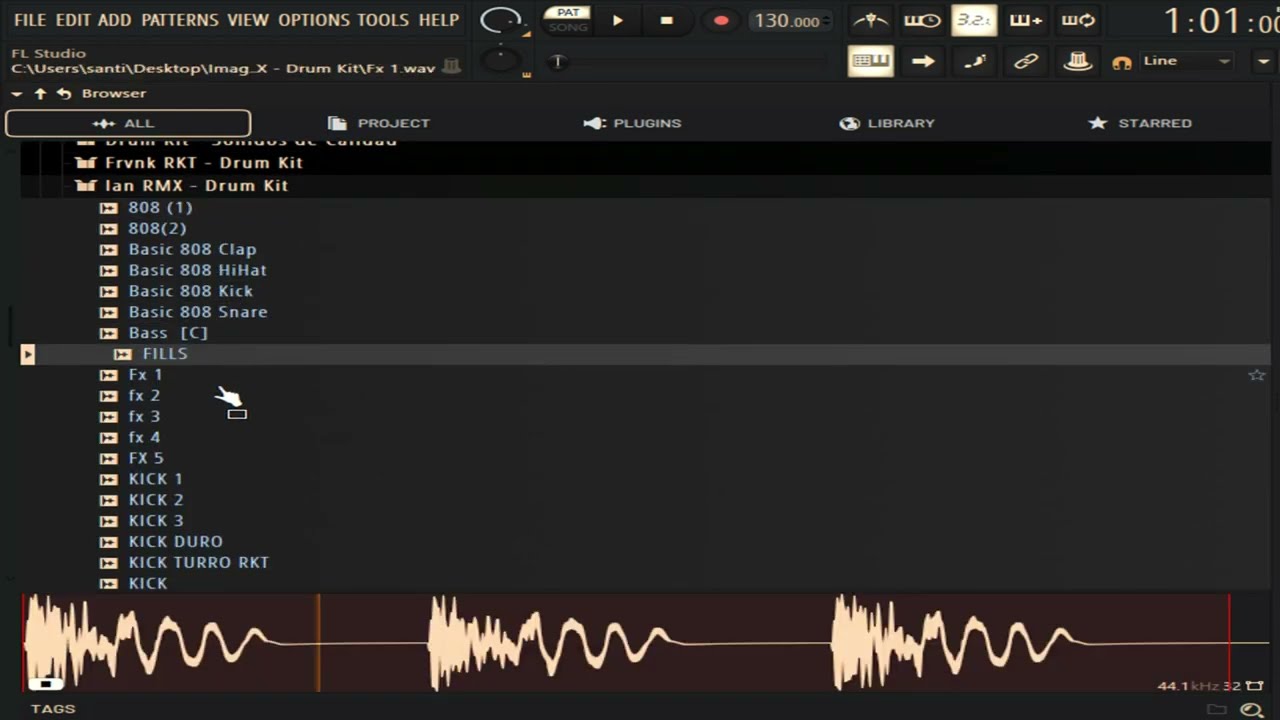Toggle typing keyboard to piano icon
The image size is (1280, 720).
pyautogui.click(x=870, y=61)
